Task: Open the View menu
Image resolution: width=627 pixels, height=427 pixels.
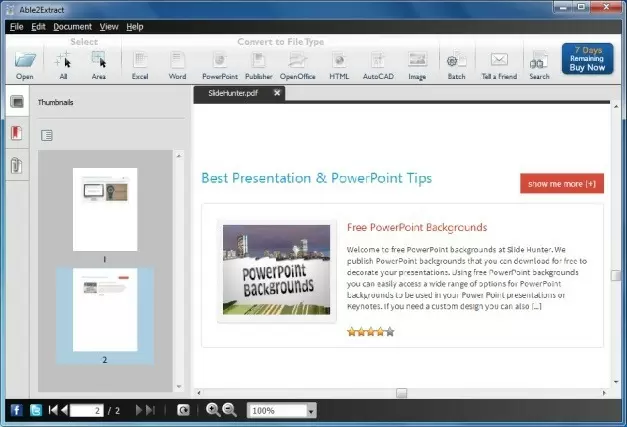Action: [109, 26]
